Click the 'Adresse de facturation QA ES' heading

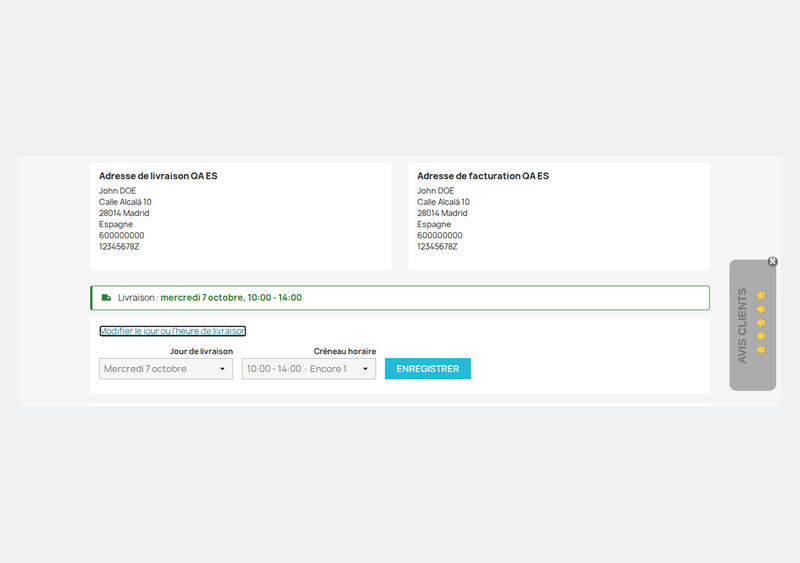coord(483,176)
